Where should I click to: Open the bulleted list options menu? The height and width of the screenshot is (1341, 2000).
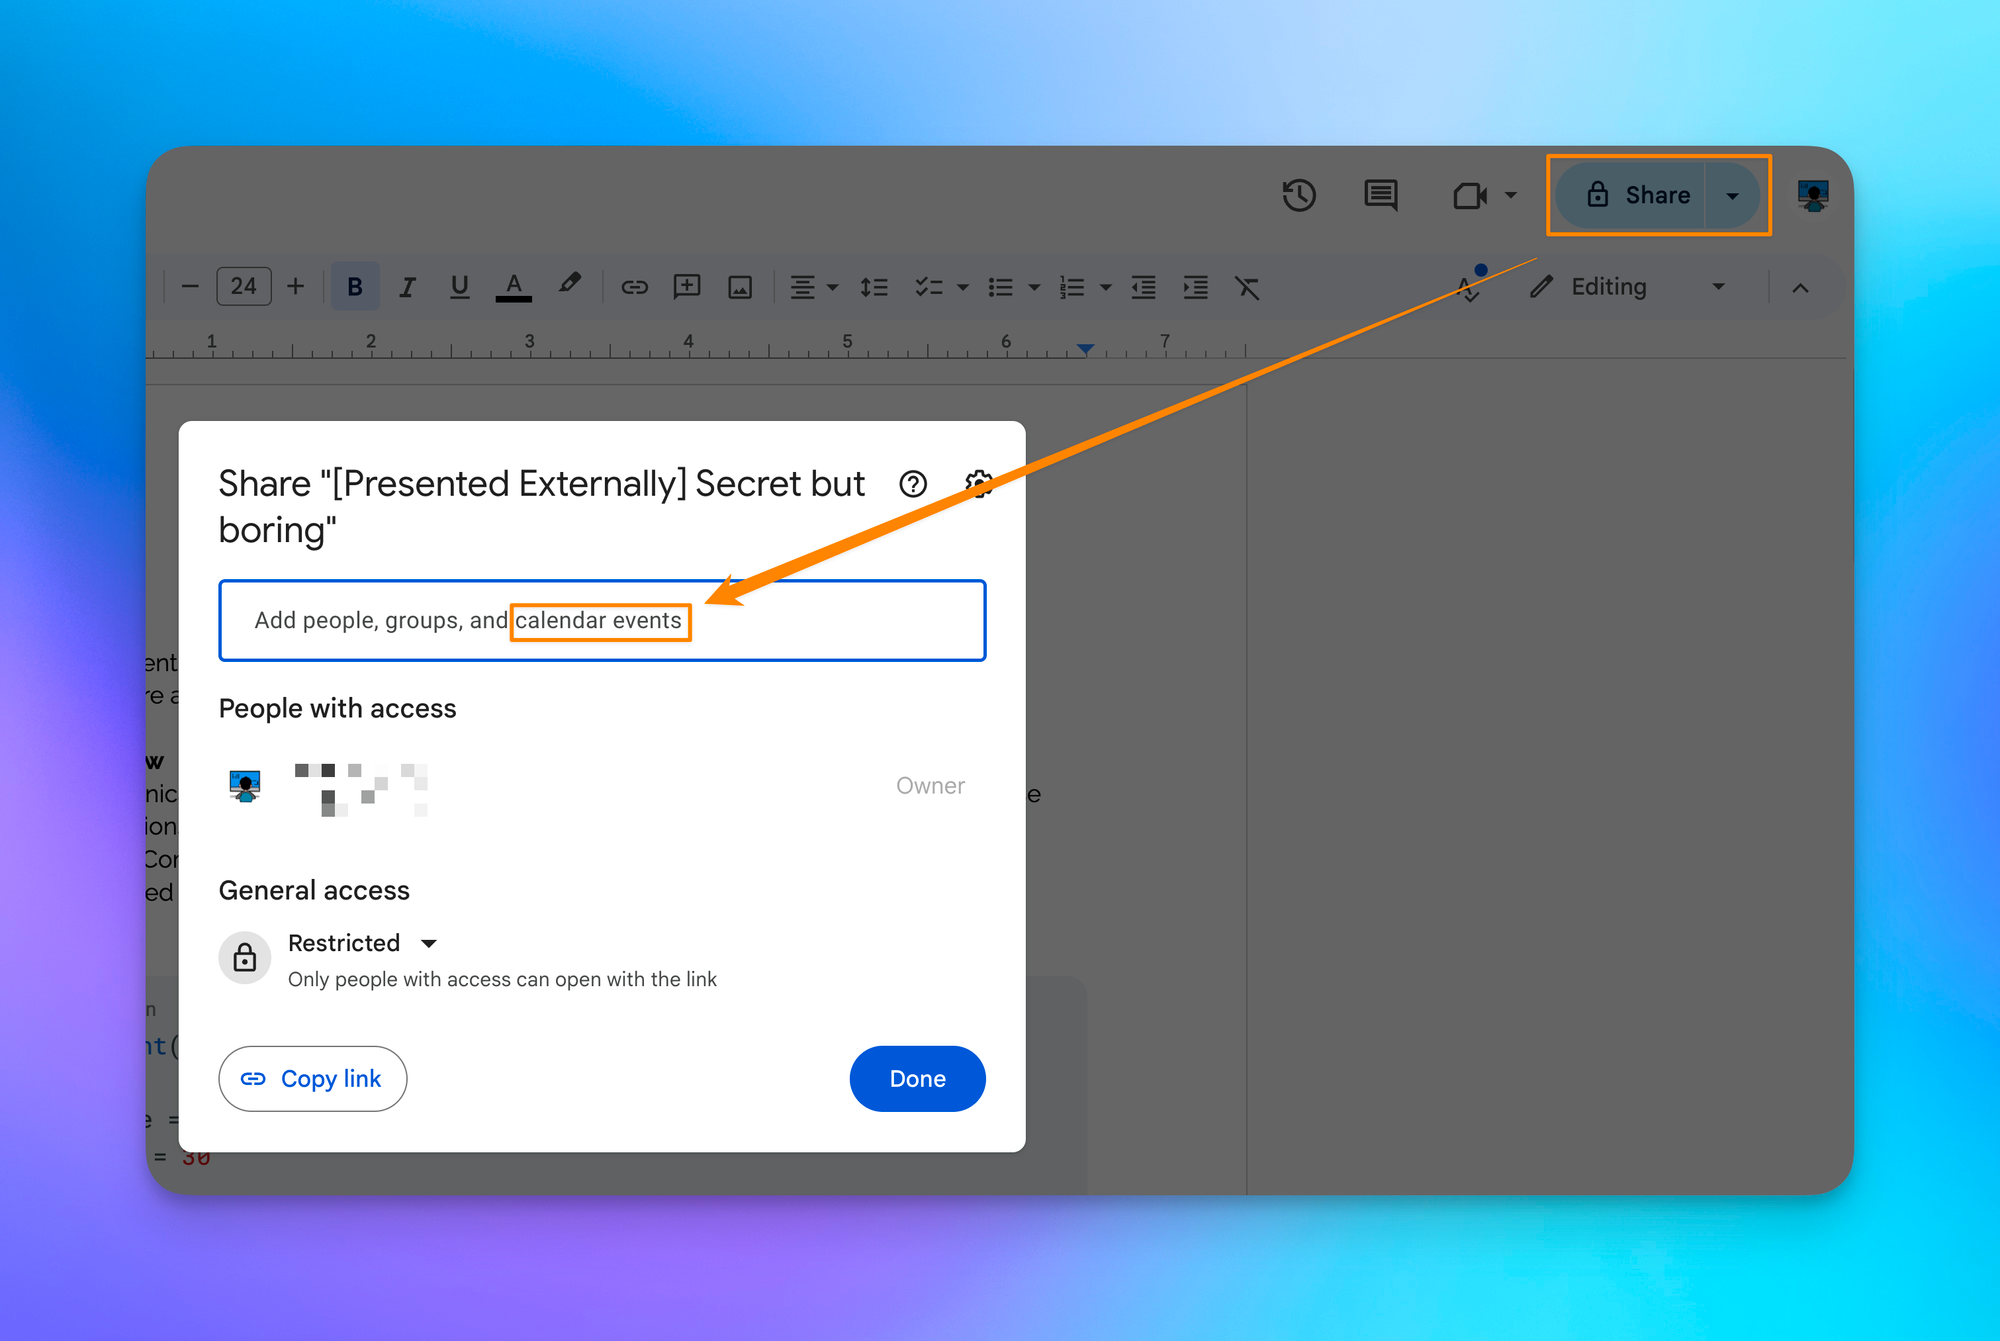point(1034,288)
